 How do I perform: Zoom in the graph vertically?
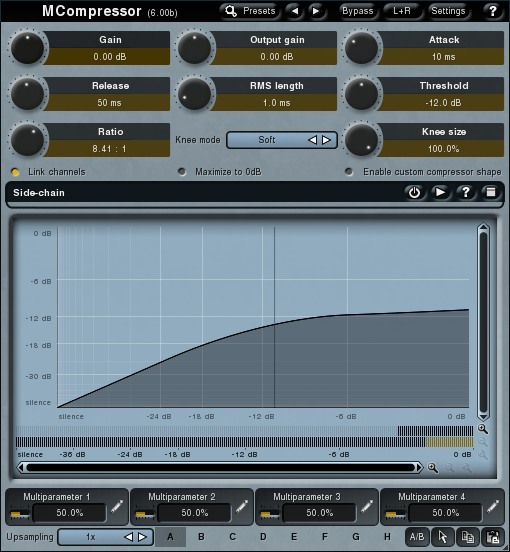point(483,429)
